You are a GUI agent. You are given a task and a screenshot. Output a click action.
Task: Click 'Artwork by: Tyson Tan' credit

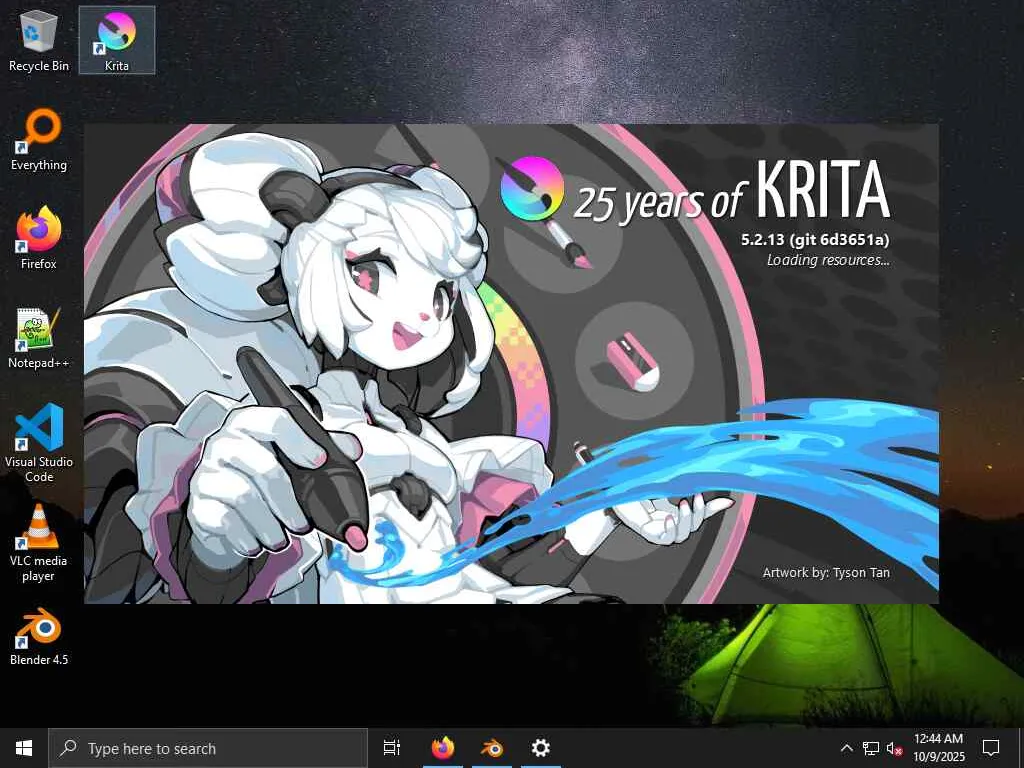826,573
